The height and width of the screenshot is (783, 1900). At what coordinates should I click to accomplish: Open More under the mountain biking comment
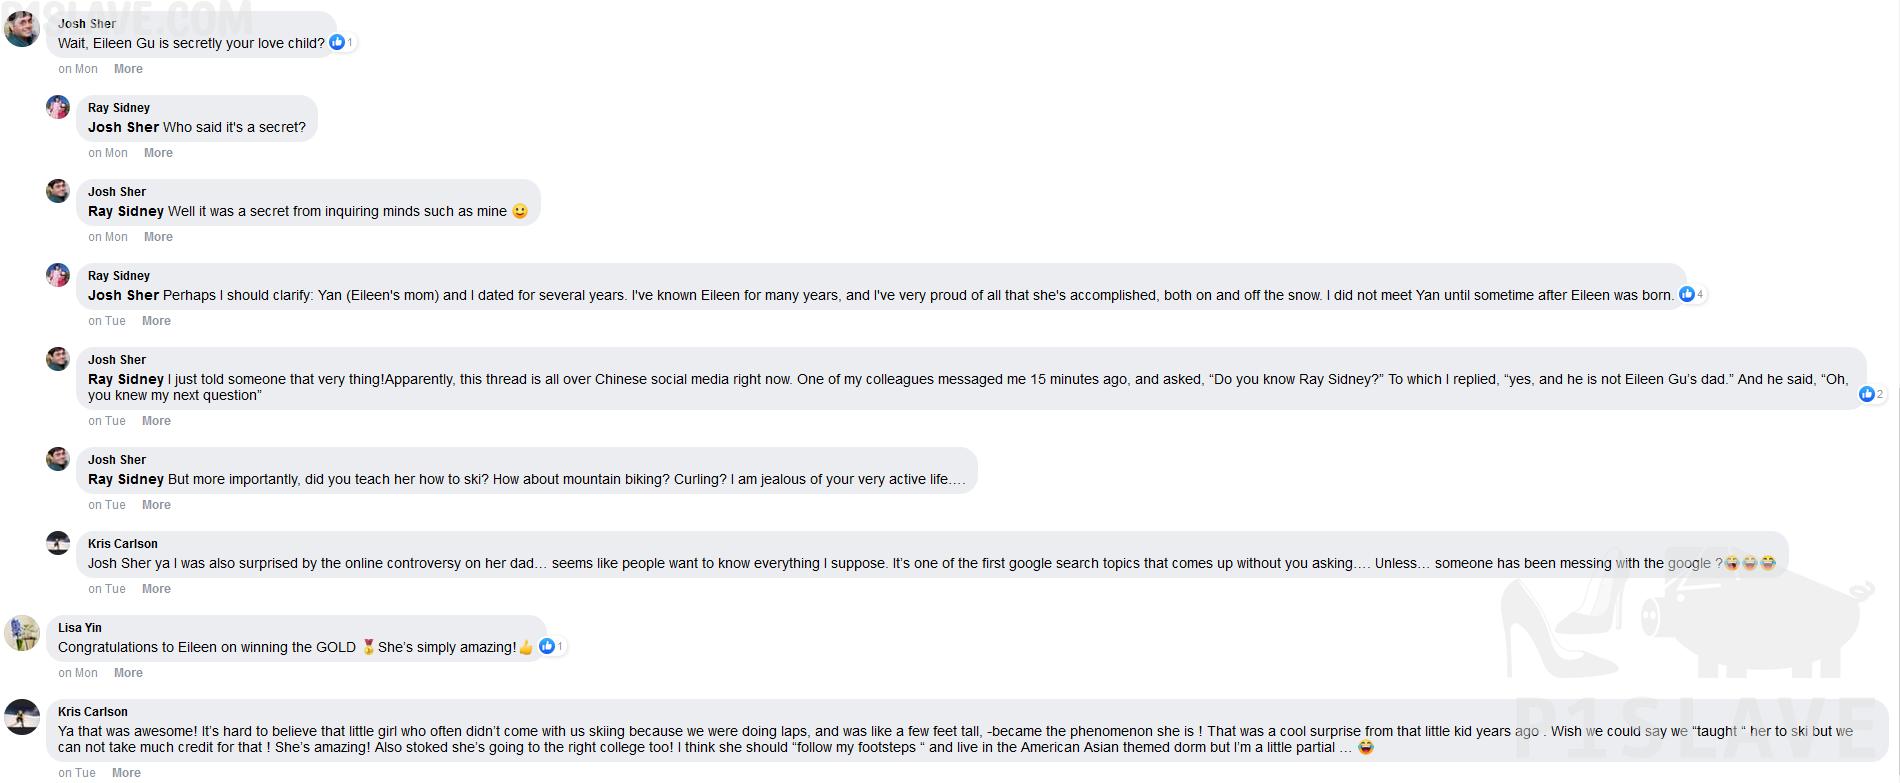(156, 505)
